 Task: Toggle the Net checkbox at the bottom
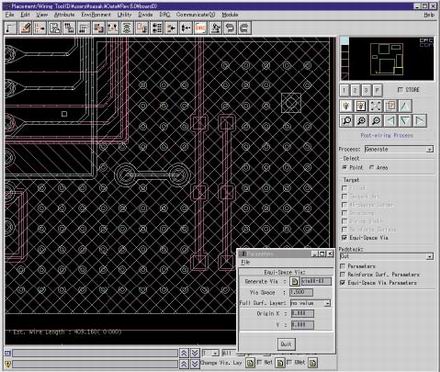coord(260,362)
